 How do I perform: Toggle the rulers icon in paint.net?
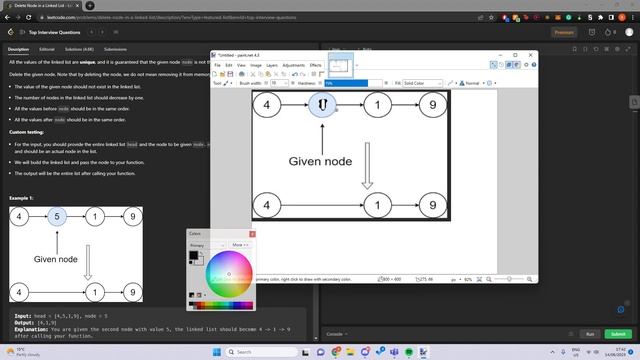pos(321,74)
